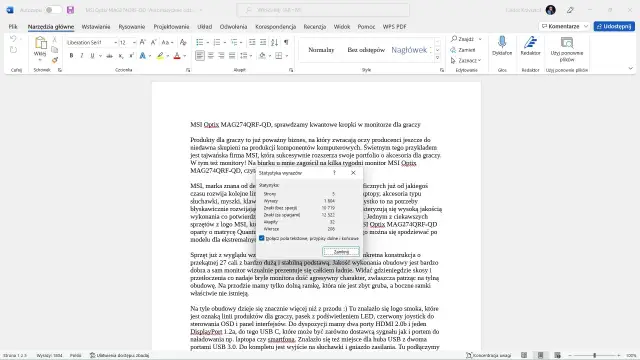
Task: Switch to print layout view in status bar
Action: (x=541, y=355)
